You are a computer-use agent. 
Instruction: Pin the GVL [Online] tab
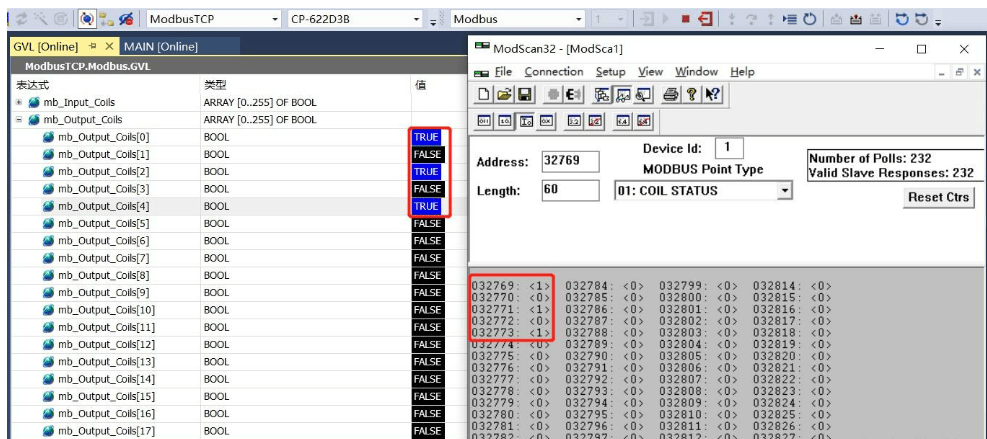(93, 47)
